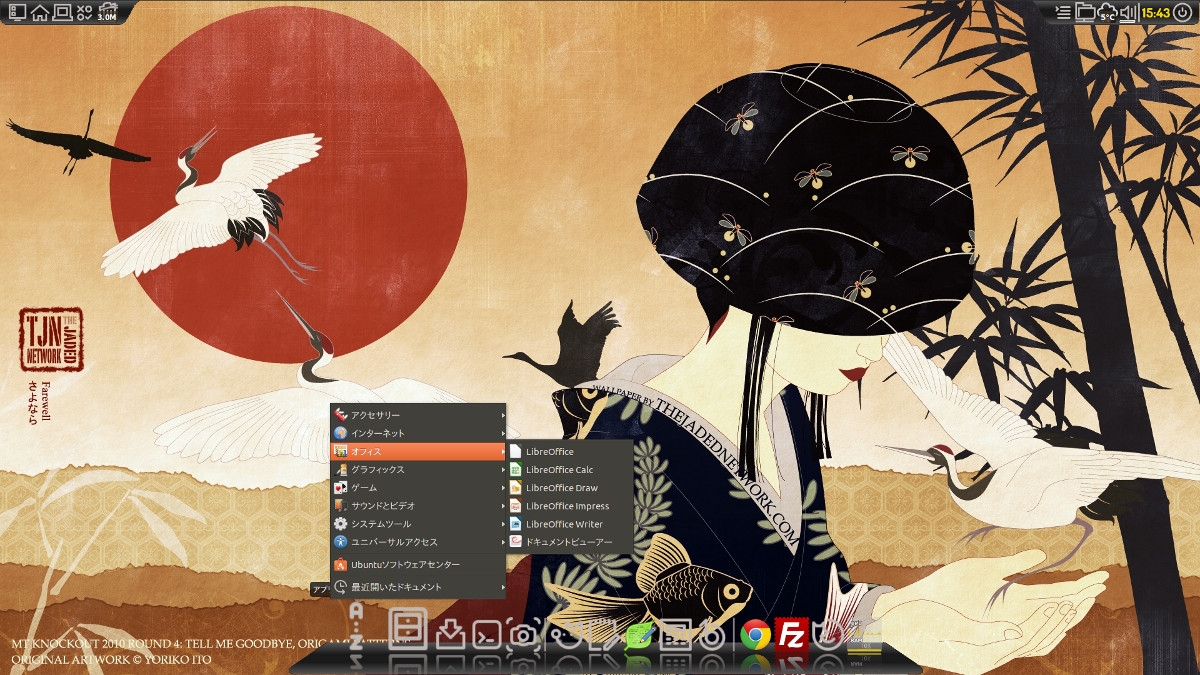Viewport: 1200px width, 675px height.
Task: Click the download tray icon in dock
Action: click(451, 634)
